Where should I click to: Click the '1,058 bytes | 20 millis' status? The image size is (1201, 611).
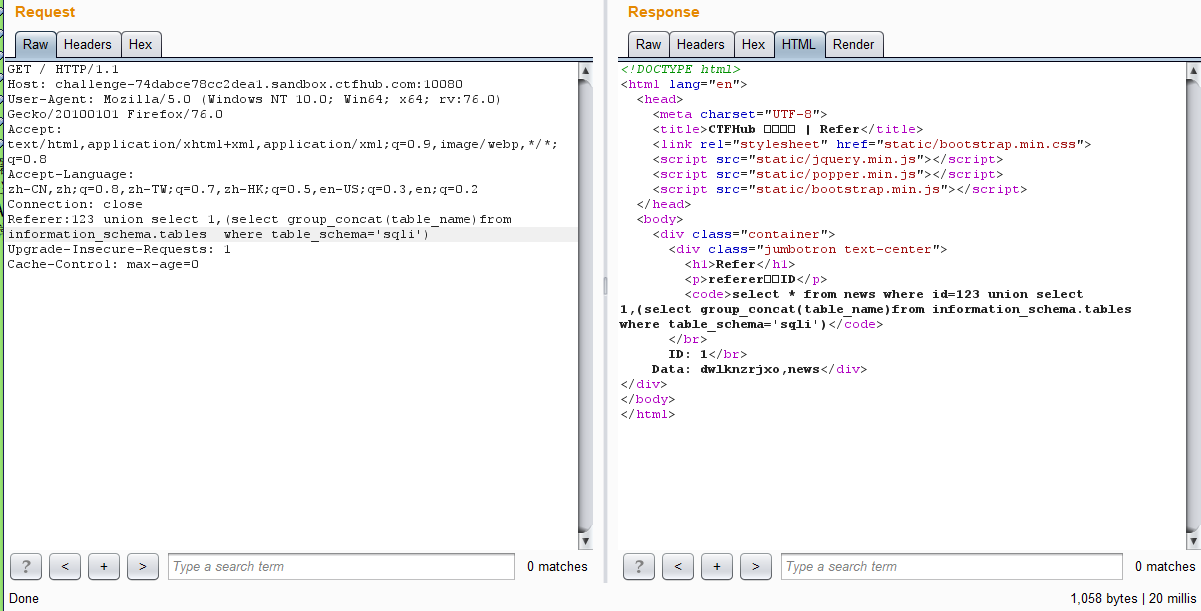click(x=1132, y=598)
